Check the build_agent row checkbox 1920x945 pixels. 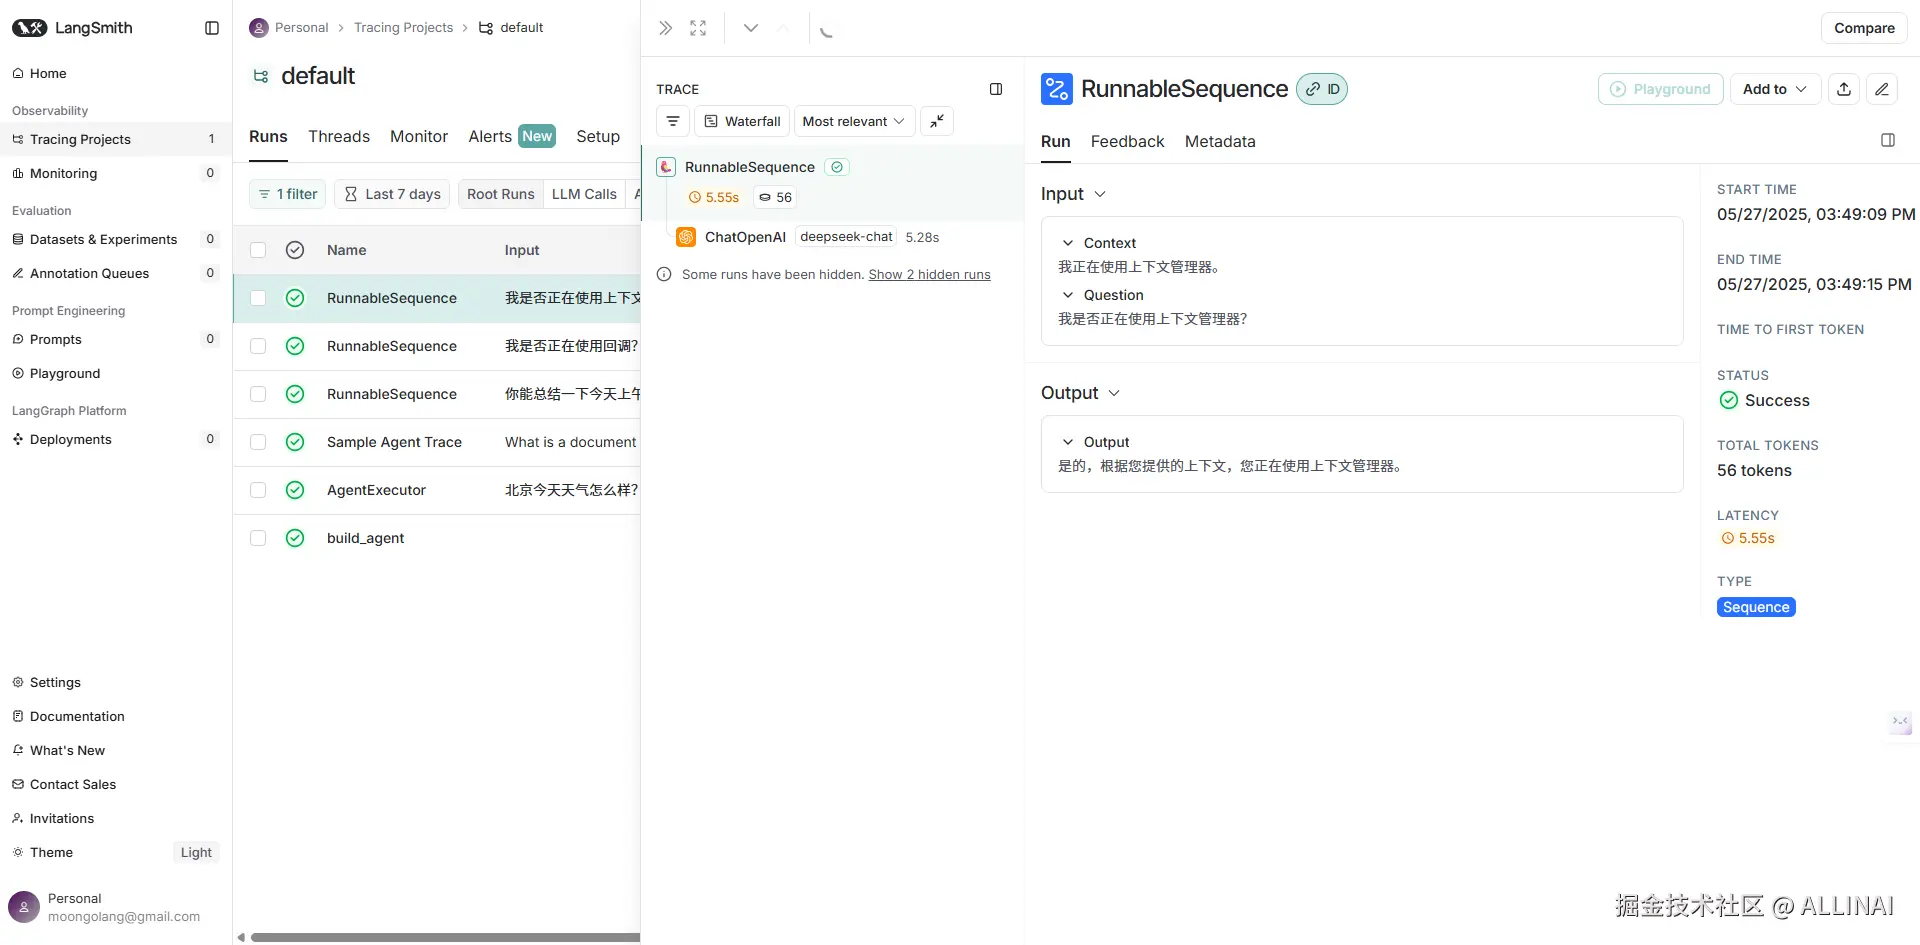[258, 538]
